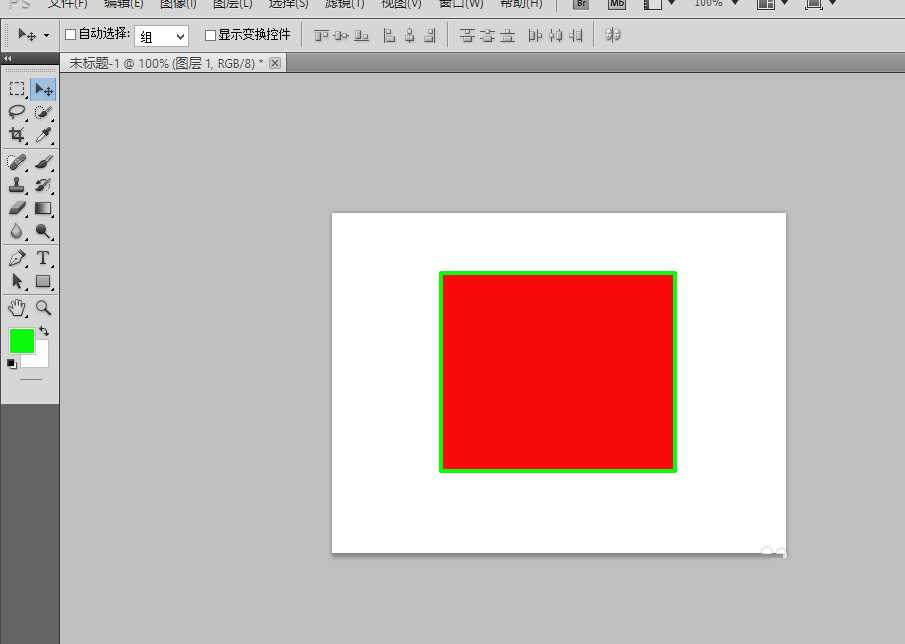Tick the 显示变换控件 checkbox
Screen dimensions: 905x644
[x=210, y=35]
